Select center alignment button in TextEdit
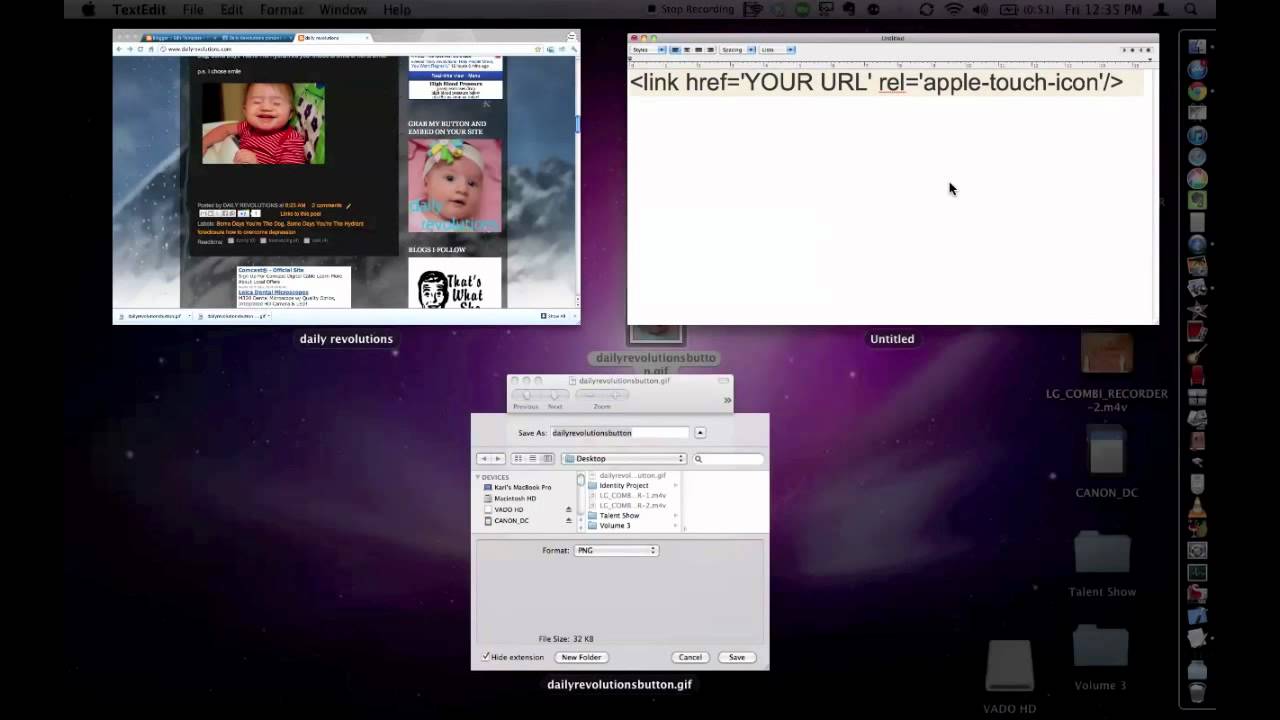 coord(686,49)
